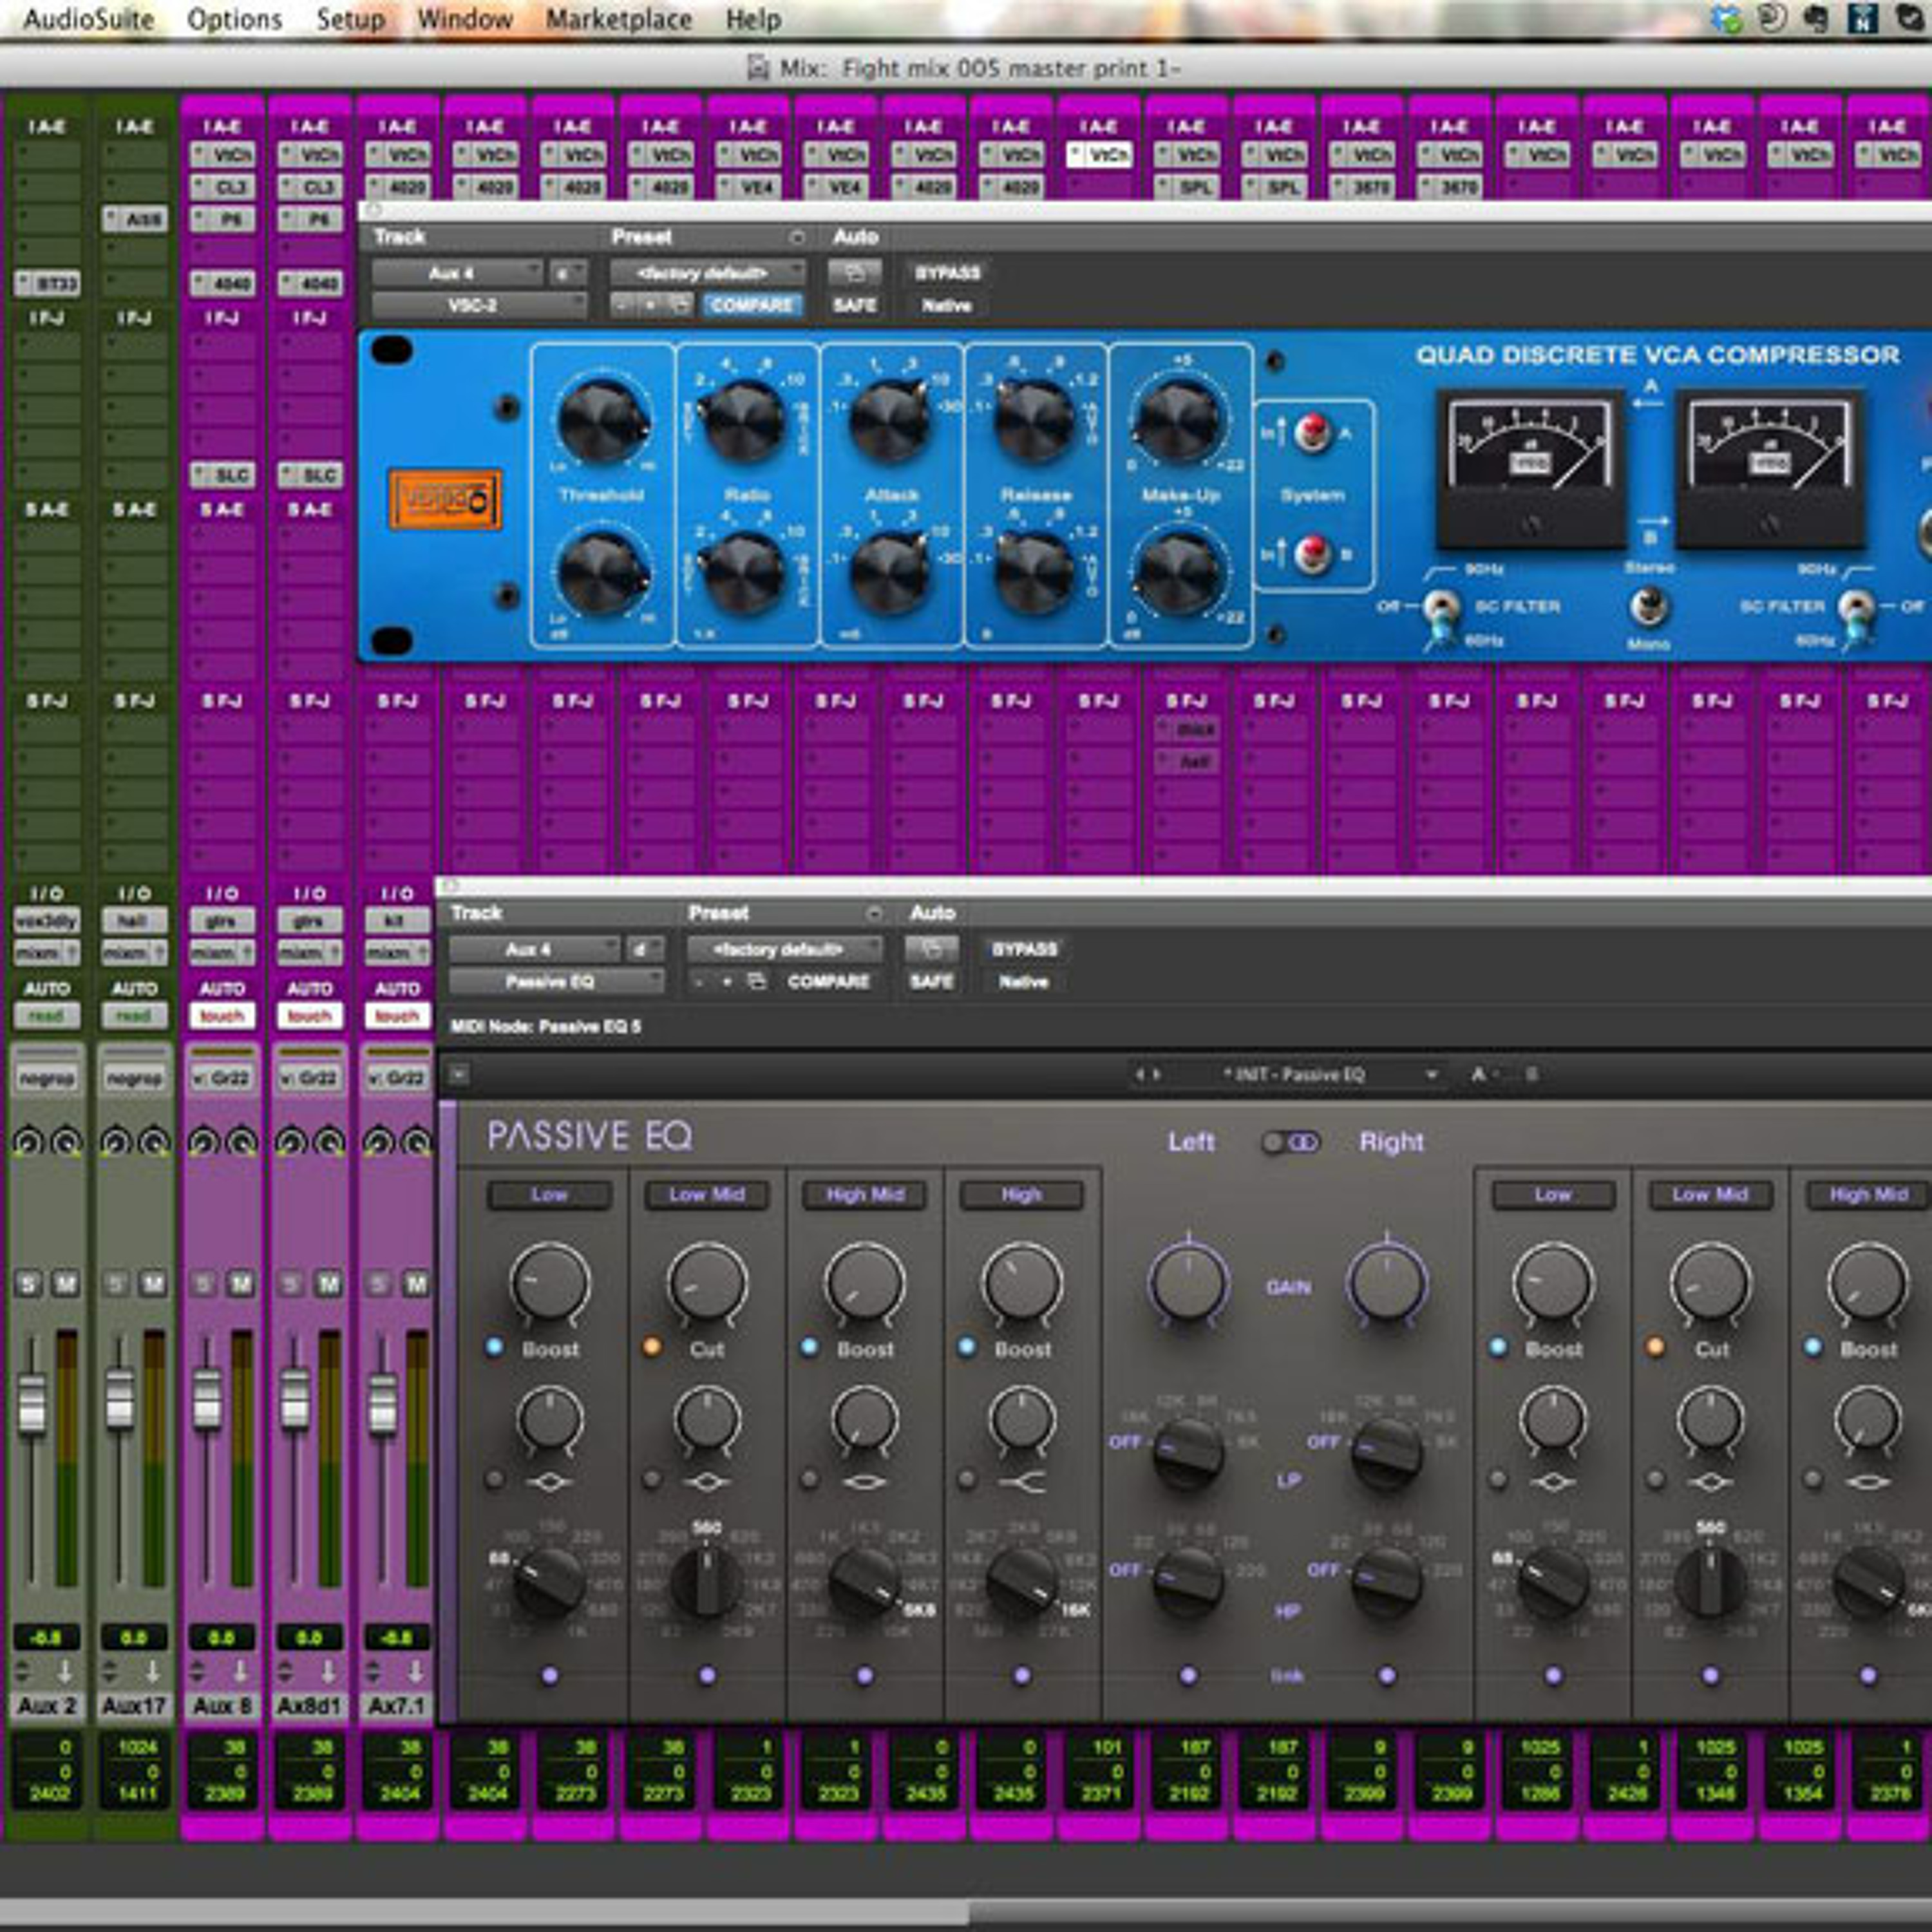Open insert position 'c' selector in VSC-2 window

pos(568,273)
